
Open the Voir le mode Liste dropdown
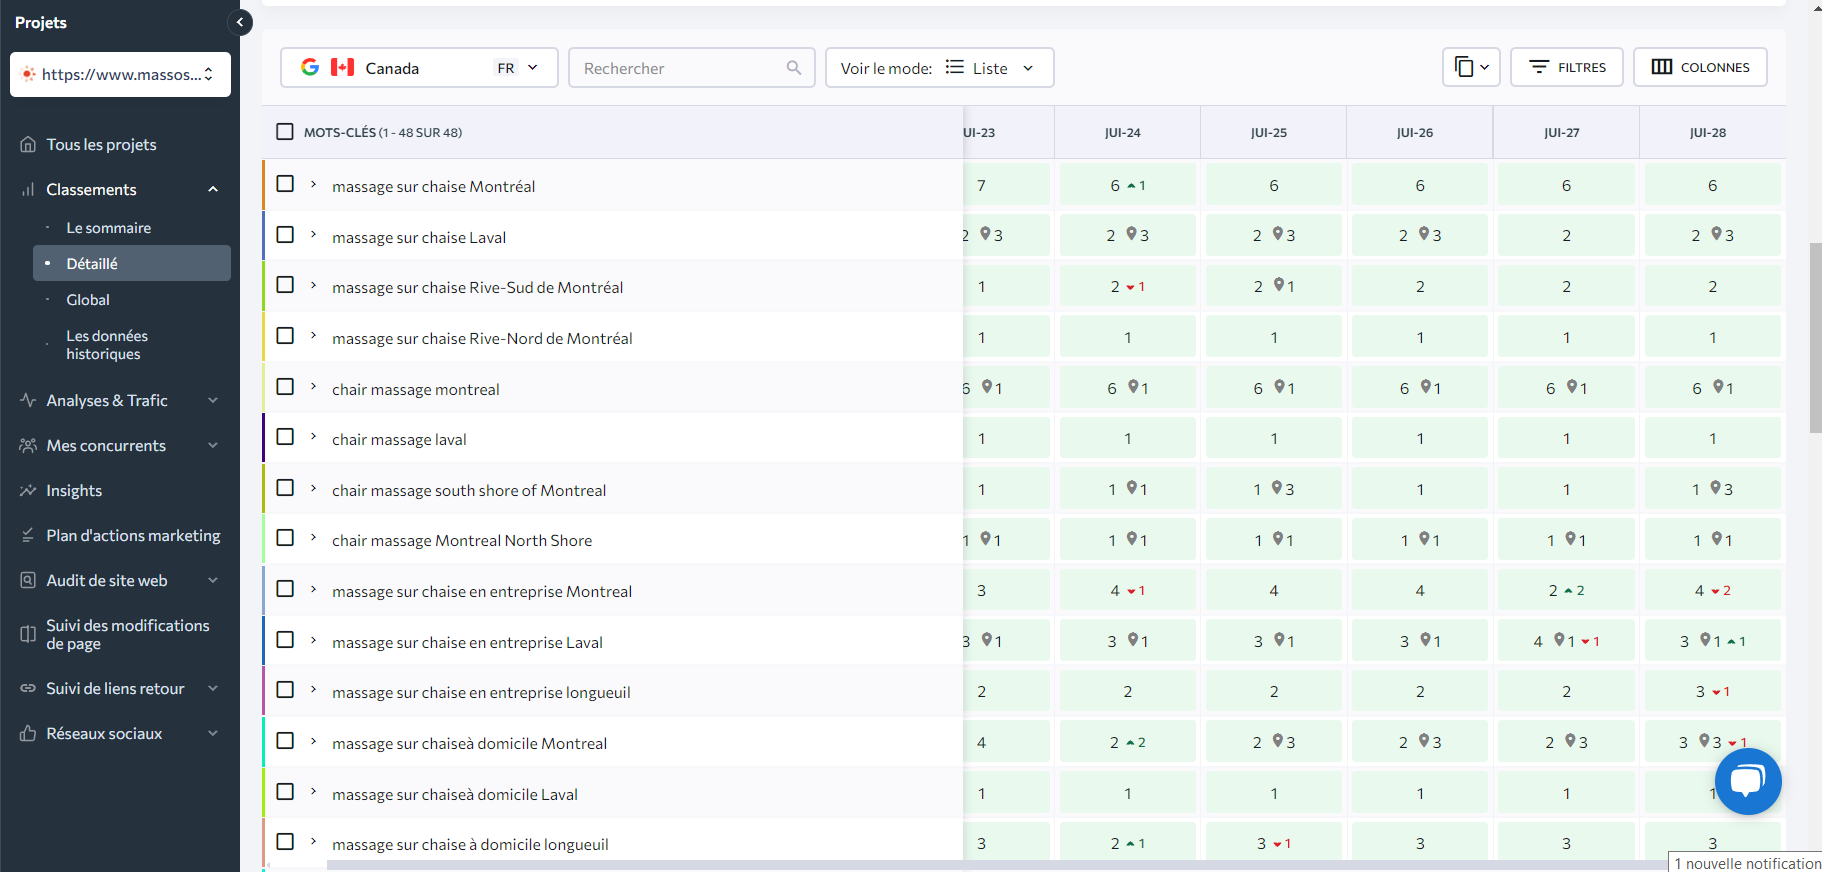click(939, 68)
